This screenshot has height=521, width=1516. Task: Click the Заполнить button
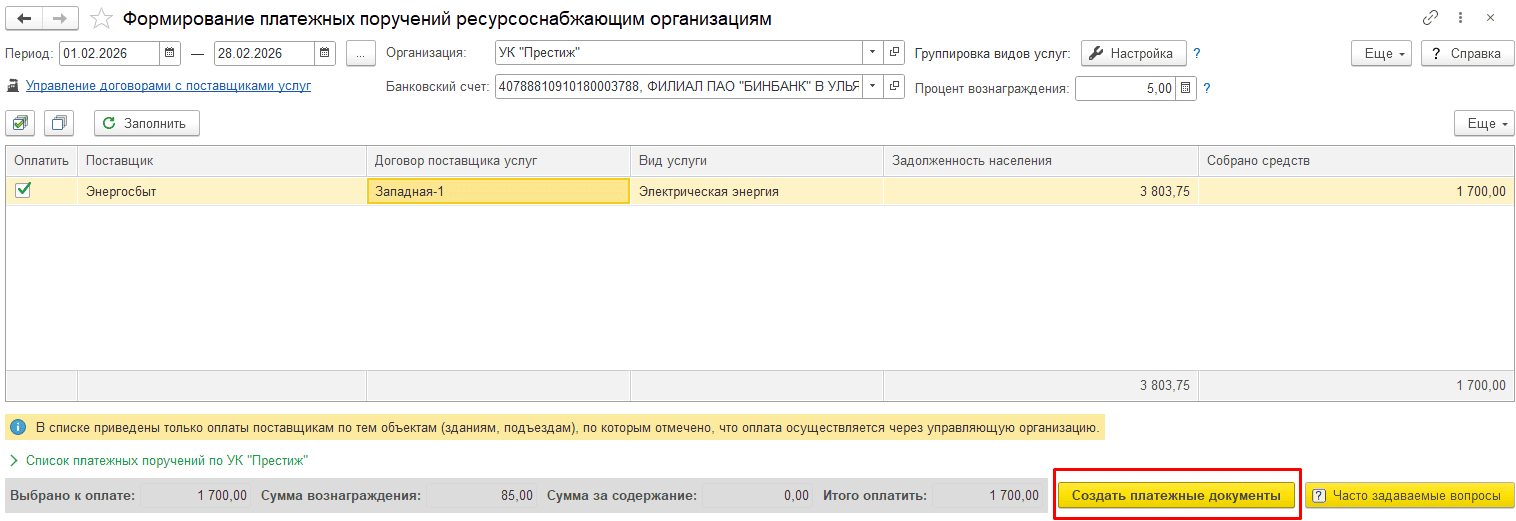(x=147, y=123)
